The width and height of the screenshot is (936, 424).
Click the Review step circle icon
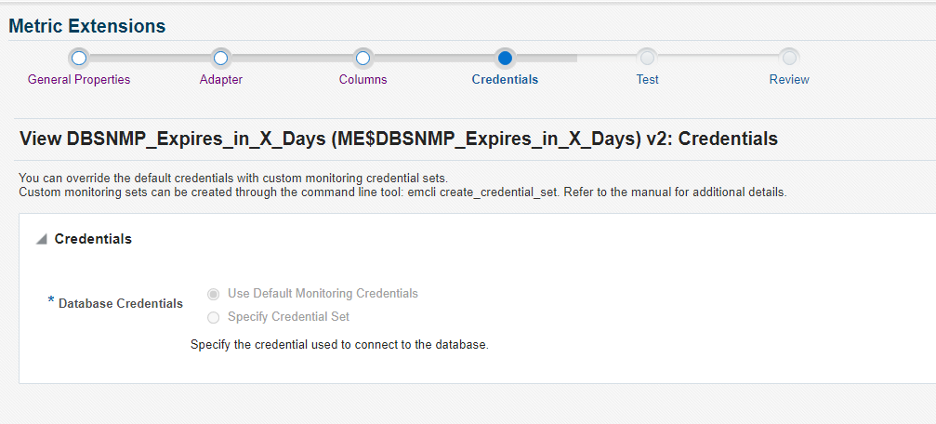[789, 58]
